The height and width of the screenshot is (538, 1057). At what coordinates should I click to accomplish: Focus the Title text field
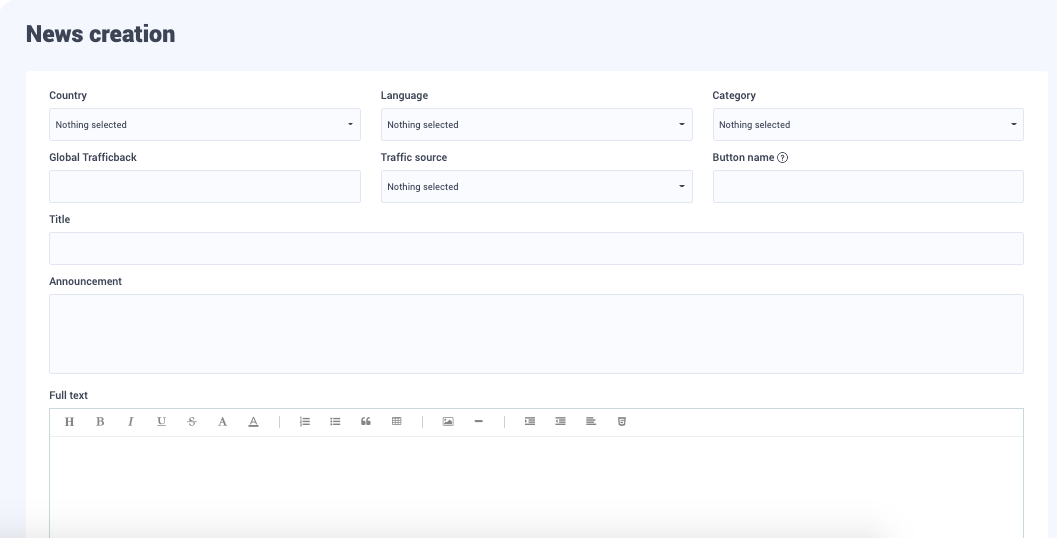(x=536, y=249)
